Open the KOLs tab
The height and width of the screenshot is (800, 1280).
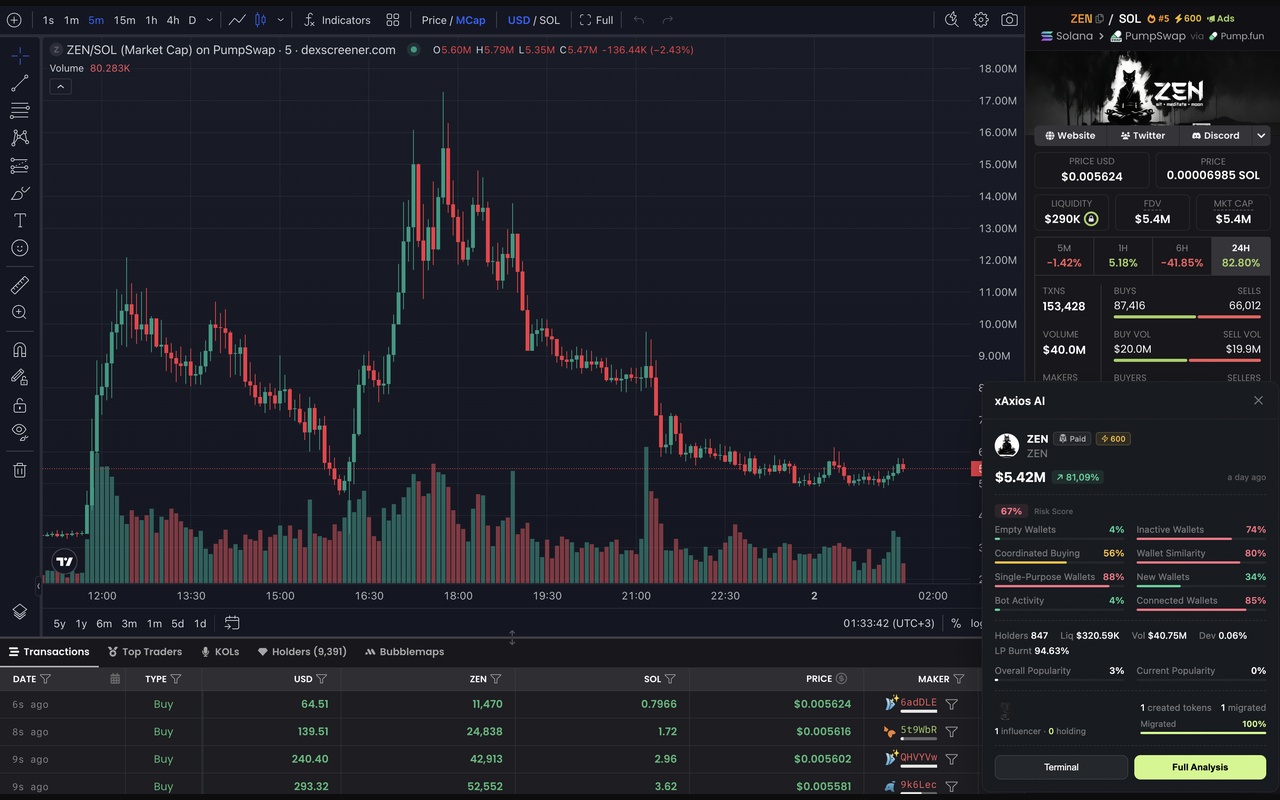pos(220,651)
